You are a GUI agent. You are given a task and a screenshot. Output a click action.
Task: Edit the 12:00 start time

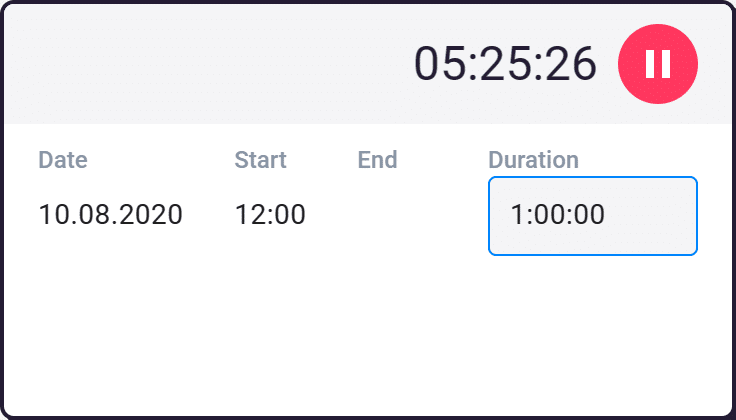tap(270, 215)
